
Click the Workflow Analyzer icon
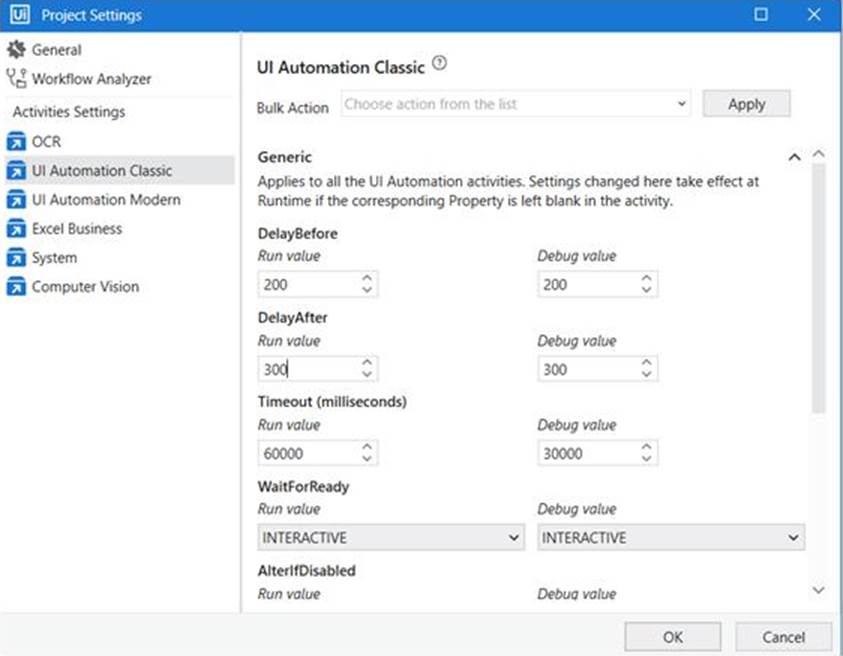point(16,79)
